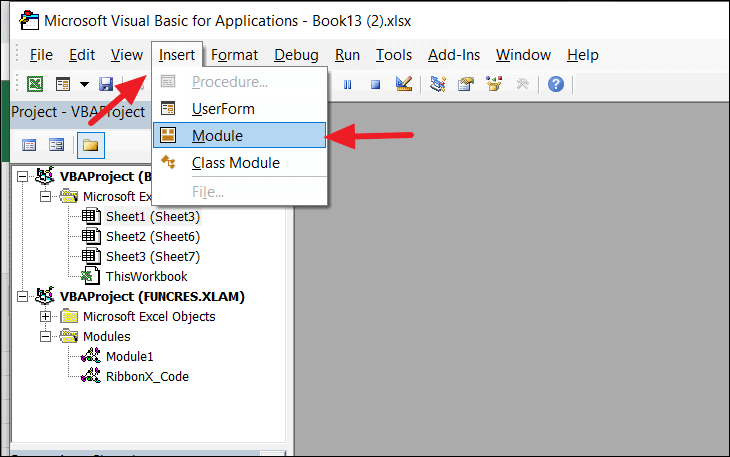Click the Save toolbar icon
The width and height of the screenshot is (730, 457).
coord(106,84)
